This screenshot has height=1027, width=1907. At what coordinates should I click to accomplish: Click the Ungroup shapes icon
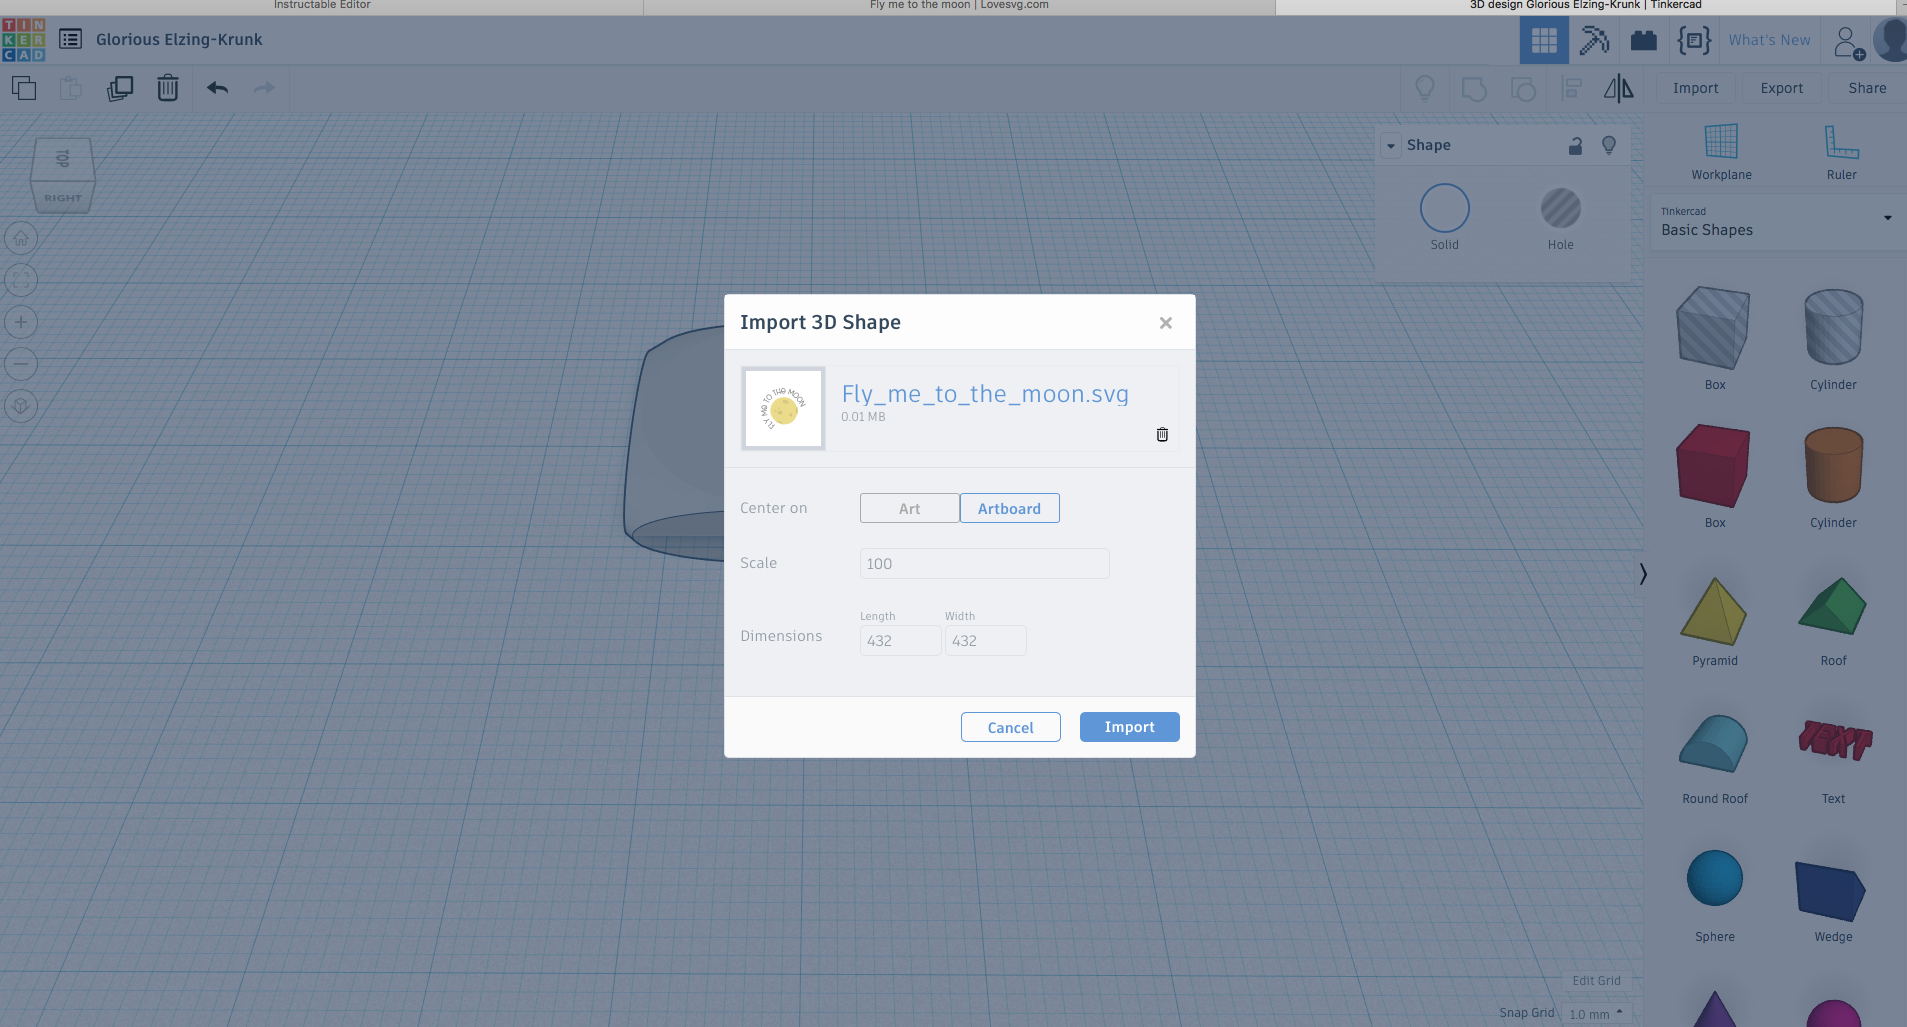click(x=1523, y=89)
